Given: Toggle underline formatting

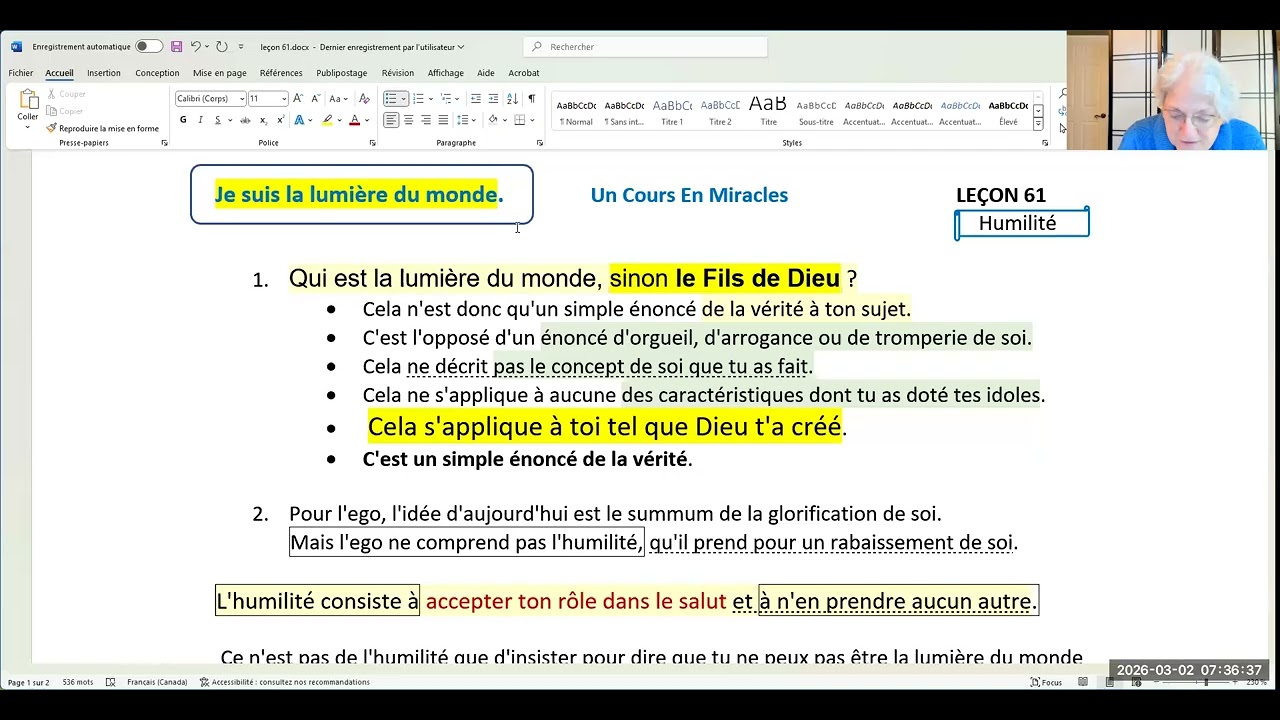Looking at the screenshot, I should tap(216, 120).
